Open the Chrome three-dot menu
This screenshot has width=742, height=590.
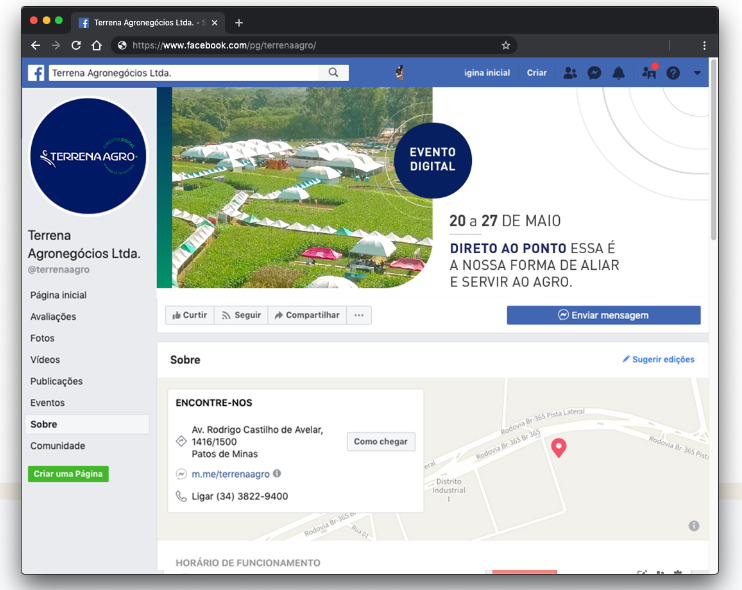705,45
